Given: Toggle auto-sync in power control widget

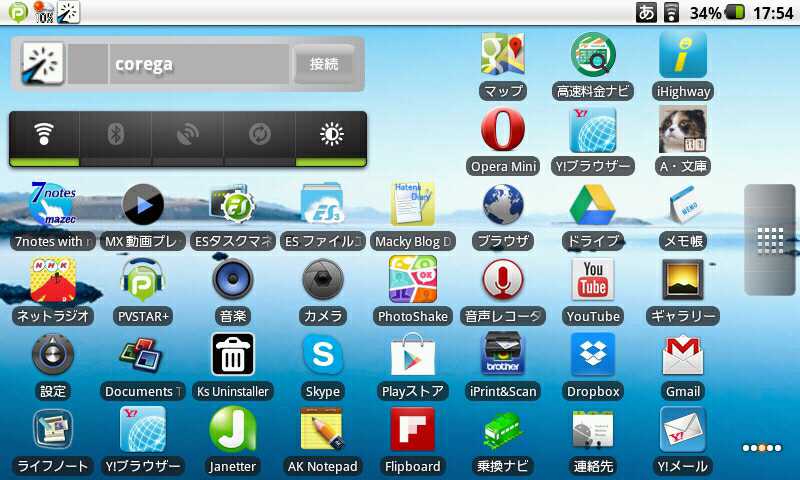Looking at the screenshot, I should pos(260,138).
